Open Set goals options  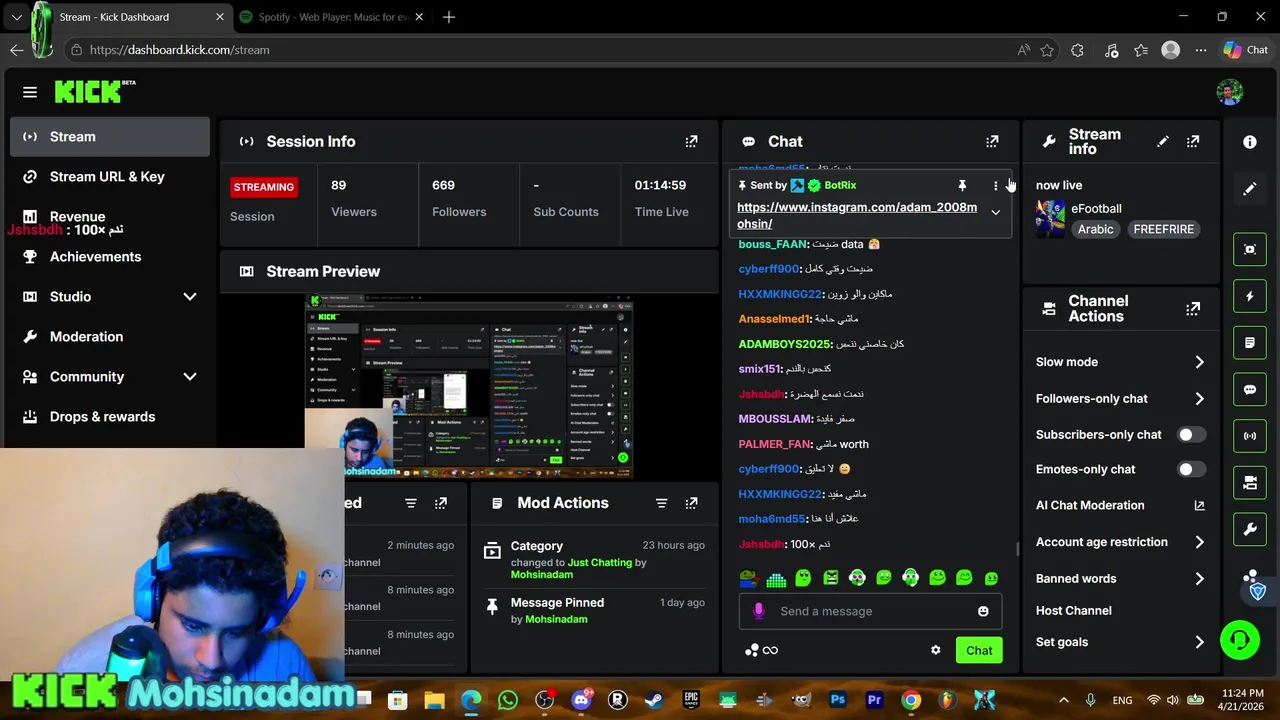click(x=1120, y=642)
